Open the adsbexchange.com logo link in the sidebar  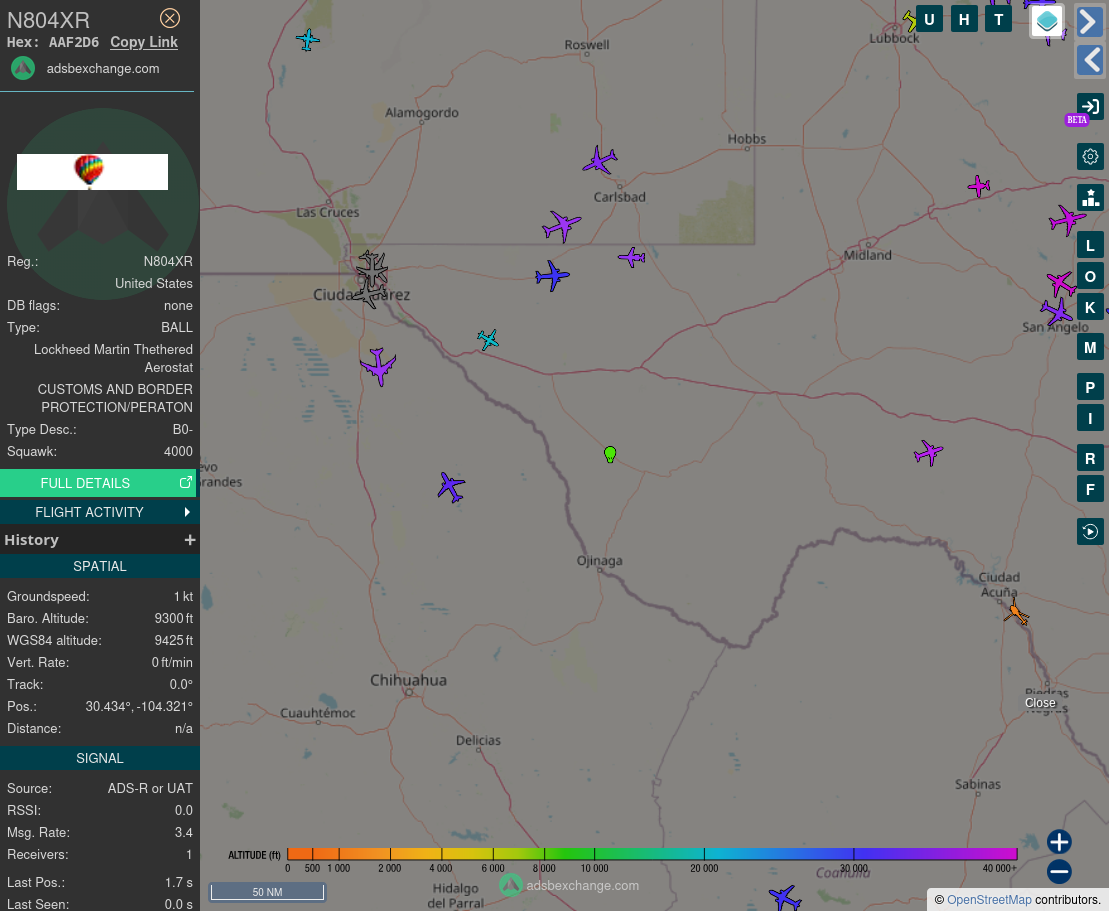tap(23, 69)
